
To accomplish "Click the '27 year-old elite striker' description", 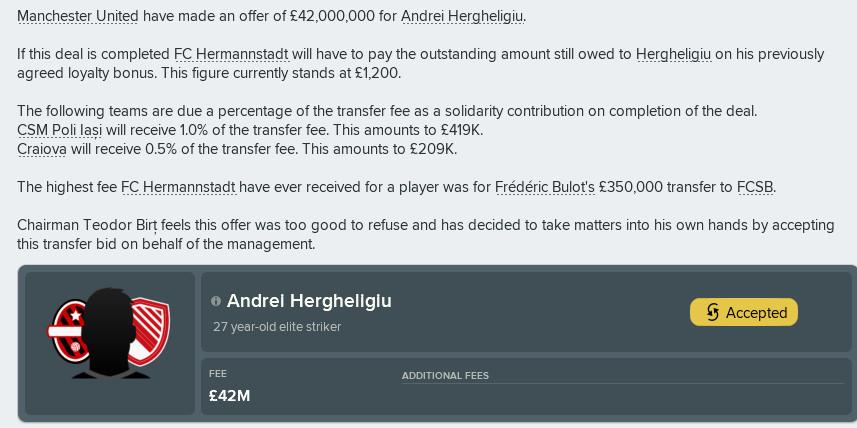I will tap(277, 327).
